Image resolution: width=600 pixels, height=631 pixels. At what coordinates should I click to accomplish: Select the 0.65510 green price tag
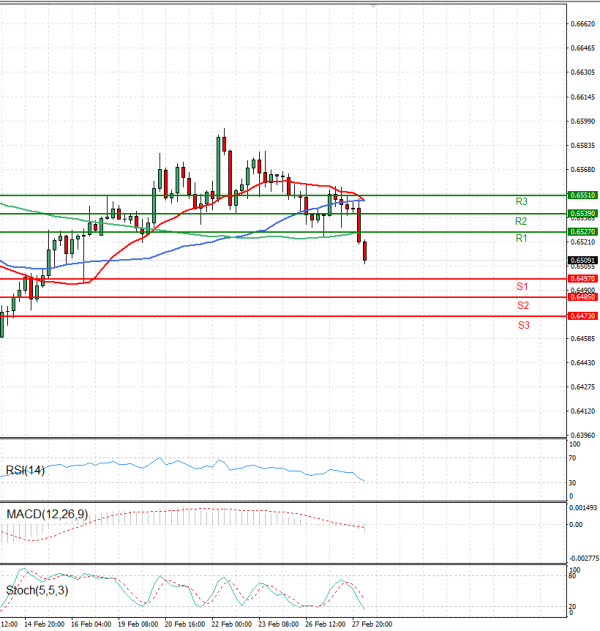tap(583, 195)
